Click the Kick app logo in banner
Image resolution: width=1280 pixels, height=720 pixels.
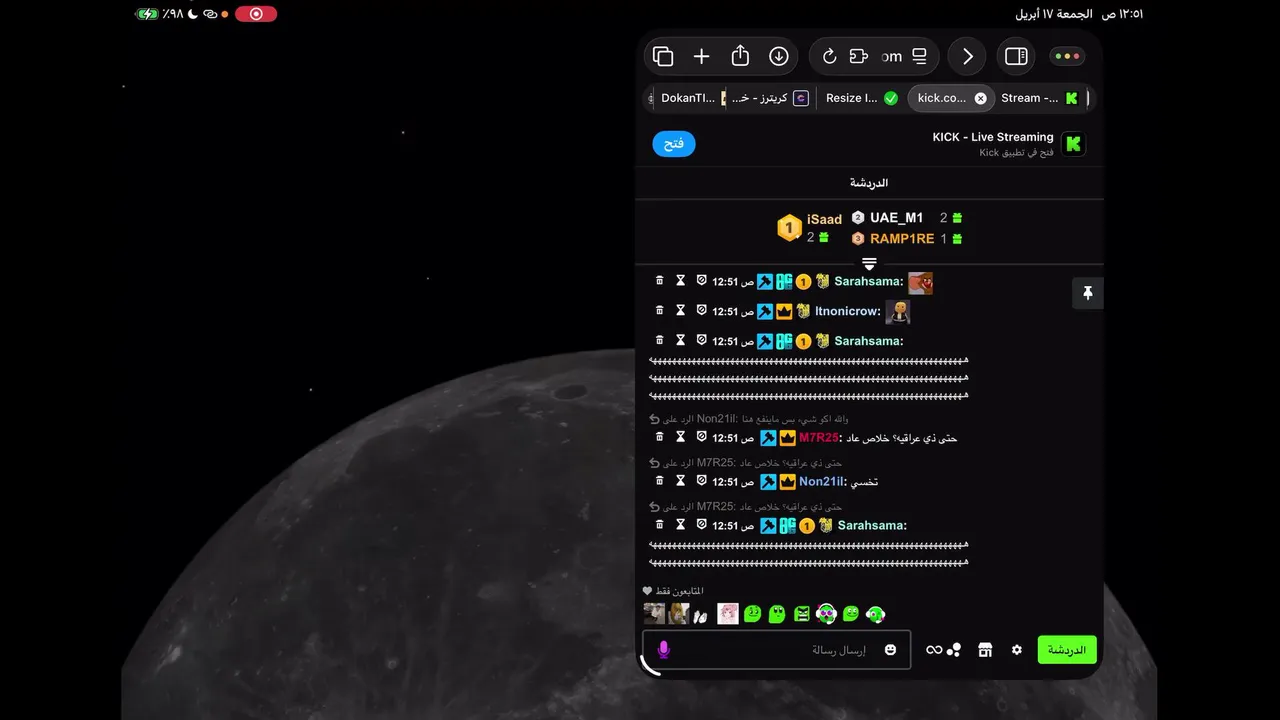coord(1073,144)
